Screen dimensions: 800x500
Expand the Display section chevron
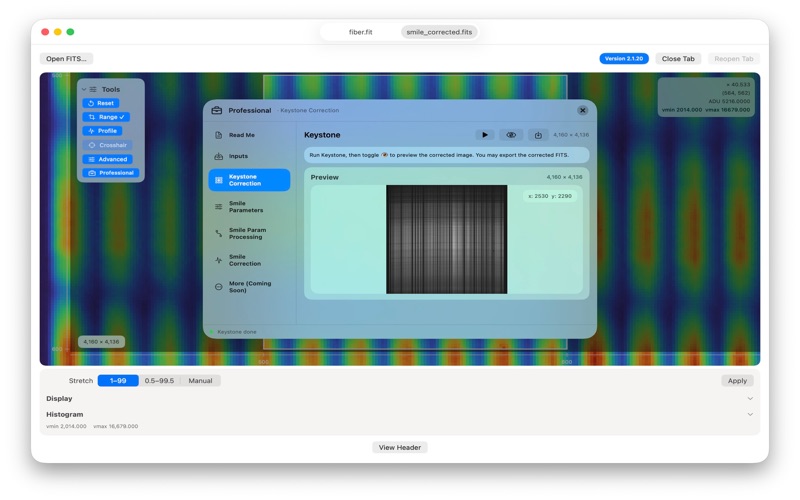750,398
